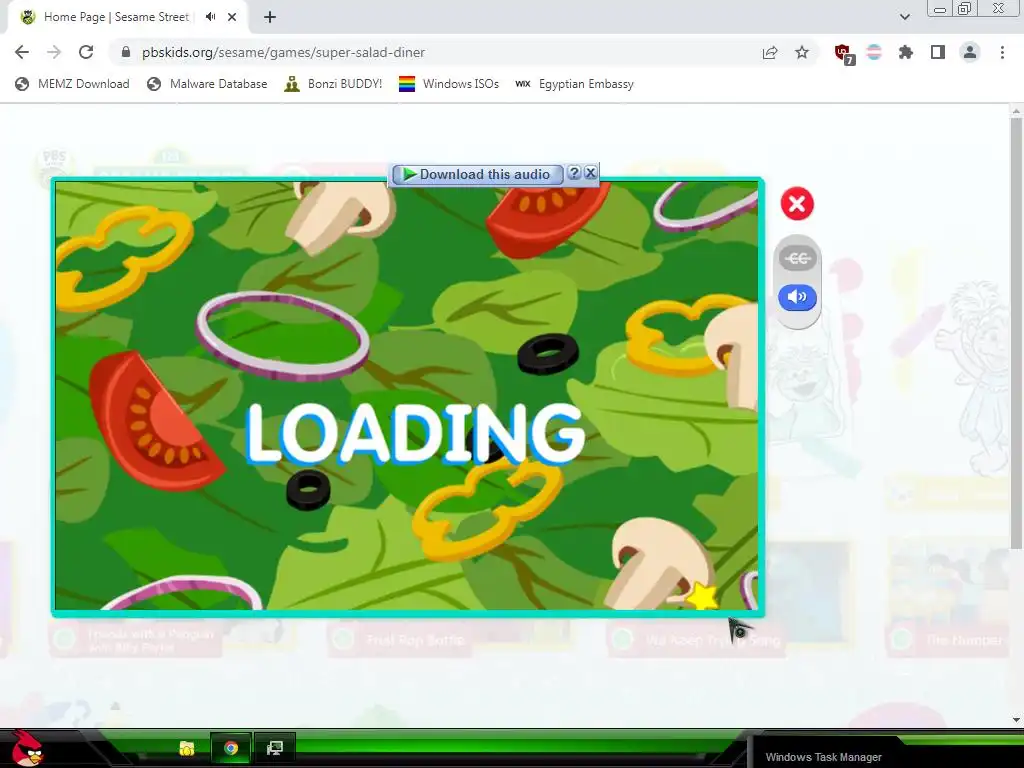Viewport: 1024px width, 768px height.
Task: Click the Angry Birds start button
Action: click(x=27, y=749)
